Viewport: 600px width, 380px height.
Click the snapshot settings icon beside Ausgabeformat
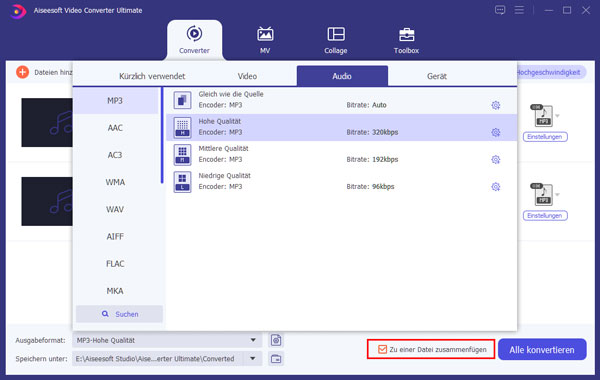(x=276, y=340)
